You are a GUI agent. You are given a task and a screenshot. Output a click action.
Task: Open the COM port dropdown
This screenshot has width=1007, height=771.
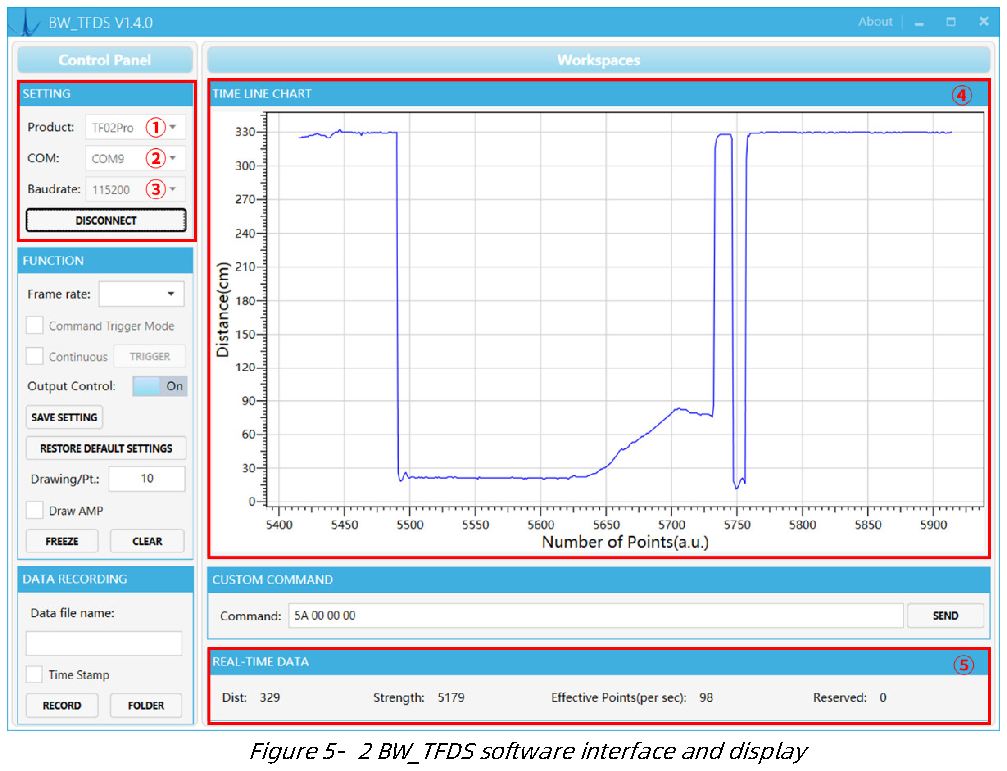coord(136,158)
